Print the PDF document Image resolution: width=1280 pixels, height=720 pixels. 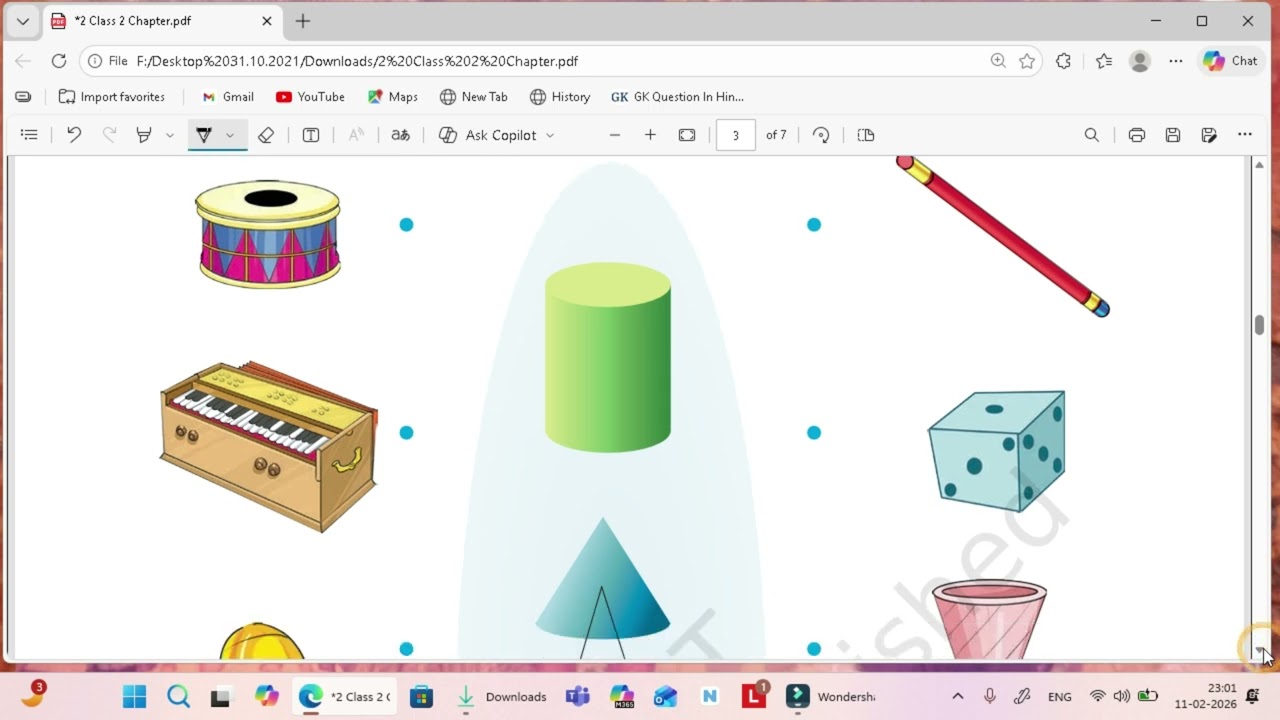pos(1137,135)
